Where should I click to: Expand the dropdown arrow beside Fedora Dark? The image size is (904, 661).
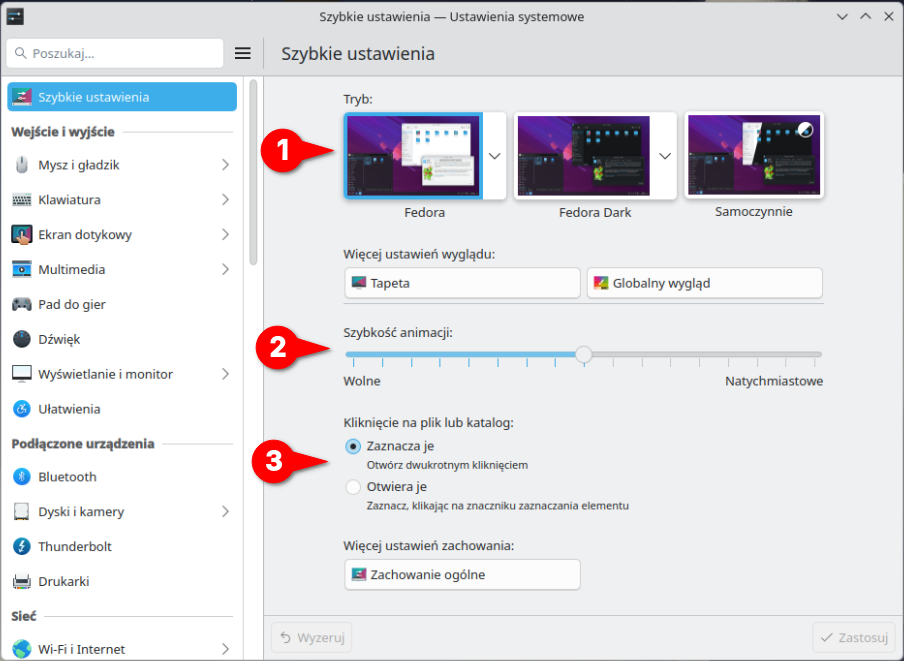[664, 156]
